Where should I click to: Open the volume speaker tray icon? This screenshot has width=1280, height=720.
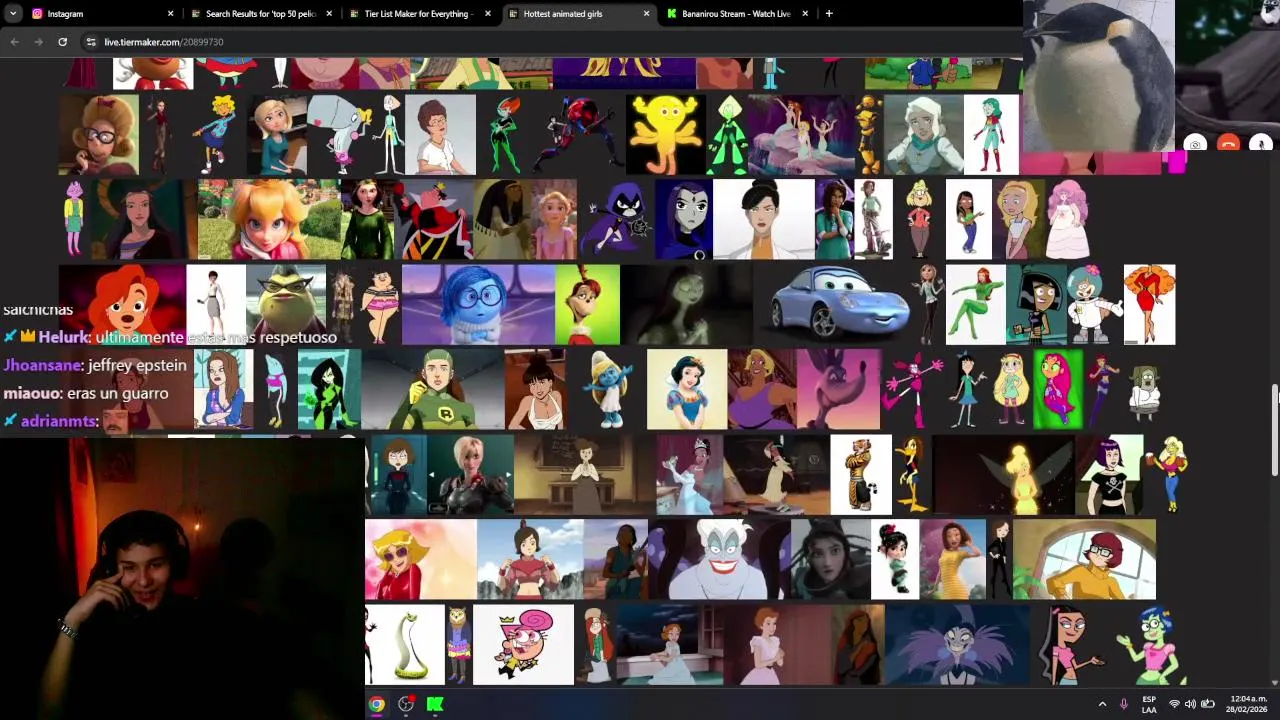point(1190,704)
